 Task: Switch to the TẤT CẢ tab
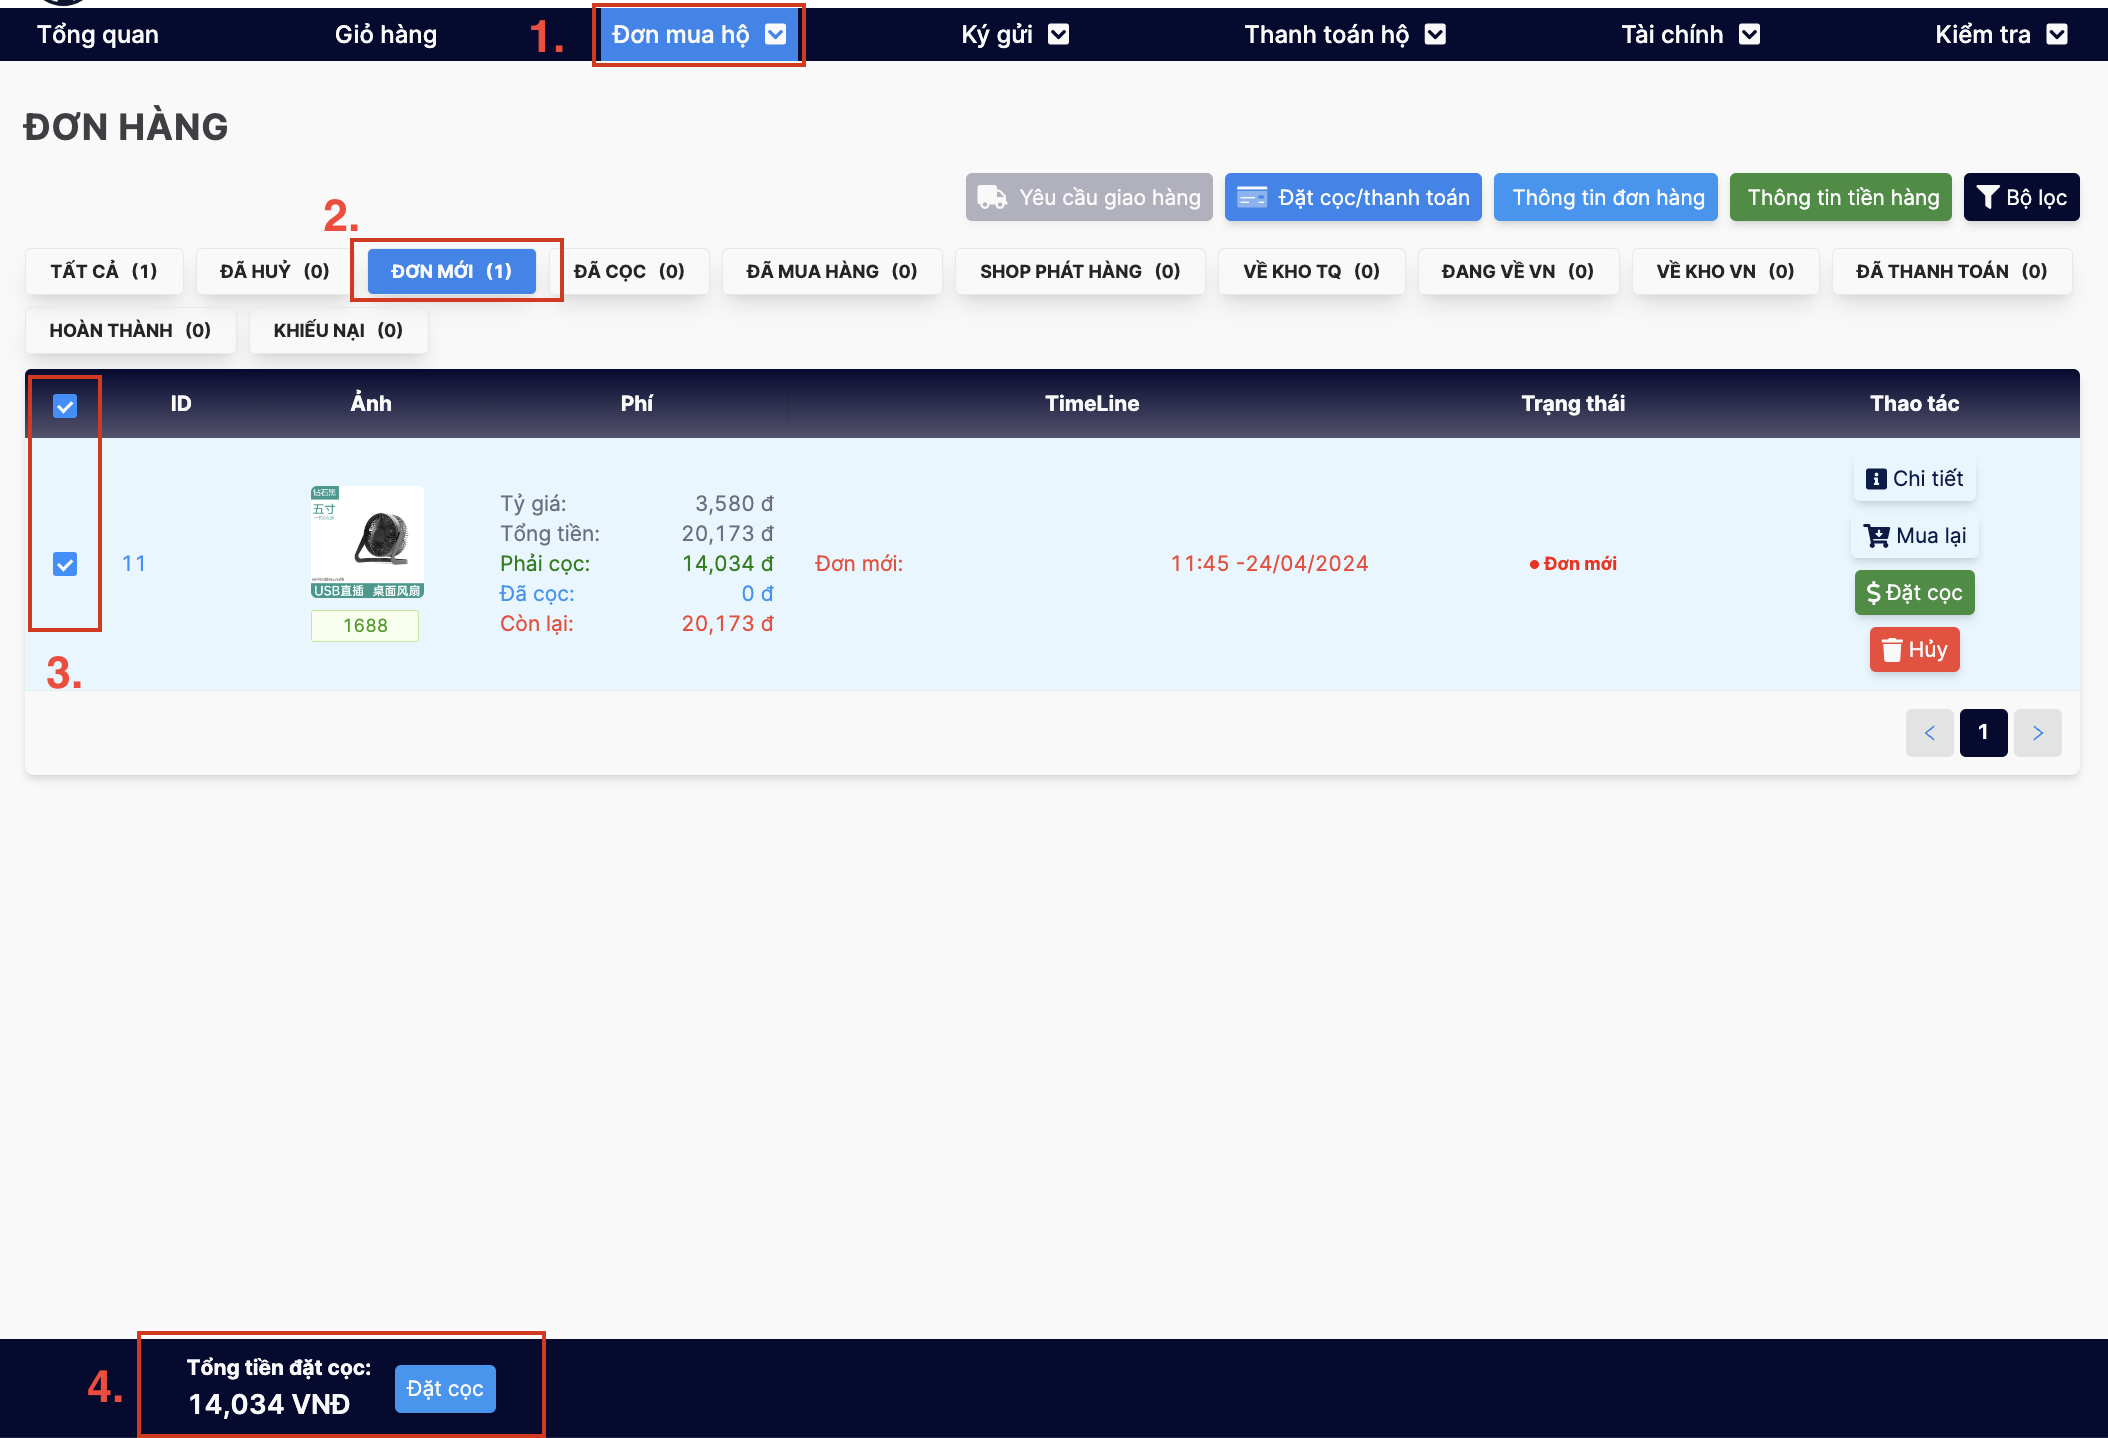point(104,271)
